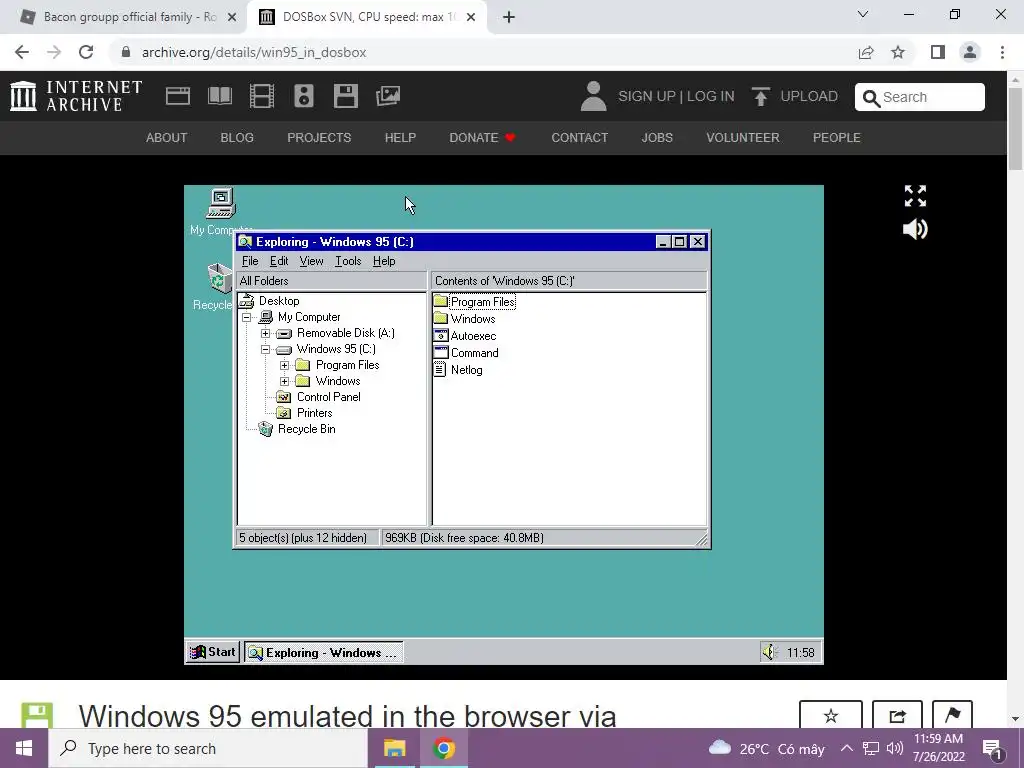Screen dimensions: 1024x768
Task: Open the View menu in Explorer
Action: click(x=312, y=261)
